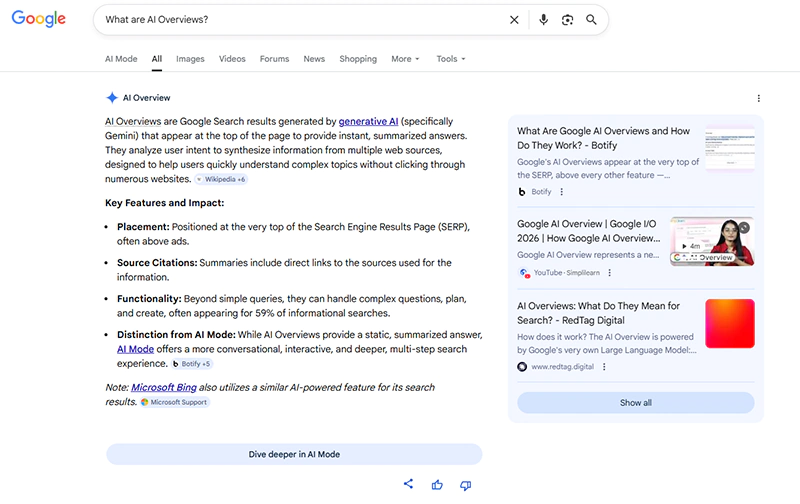The width and height of the screenshot is (800, 504).
Task: Switch to Videos tab
Action: pyautogui.click(x=232, y=59)
